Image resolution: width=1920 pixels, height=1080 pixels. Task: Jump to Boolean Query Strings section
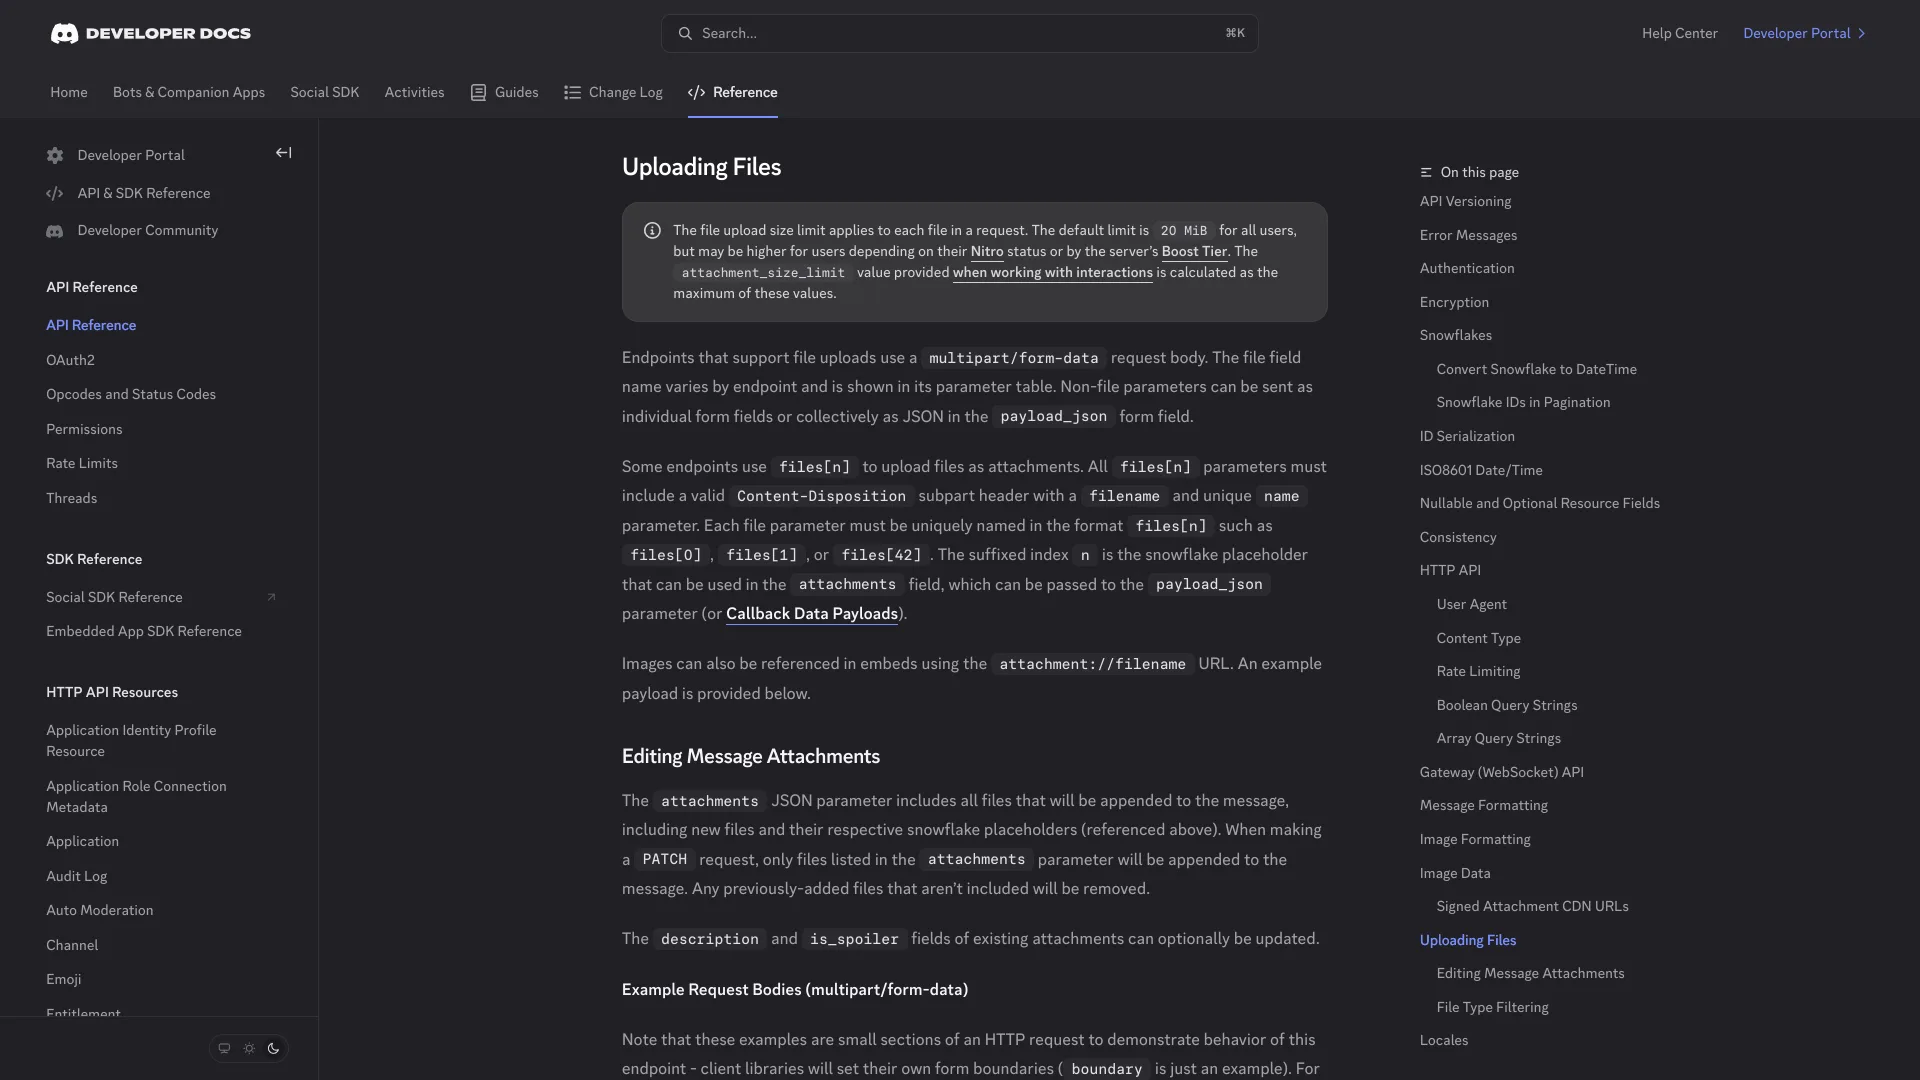coord(1506,705)
